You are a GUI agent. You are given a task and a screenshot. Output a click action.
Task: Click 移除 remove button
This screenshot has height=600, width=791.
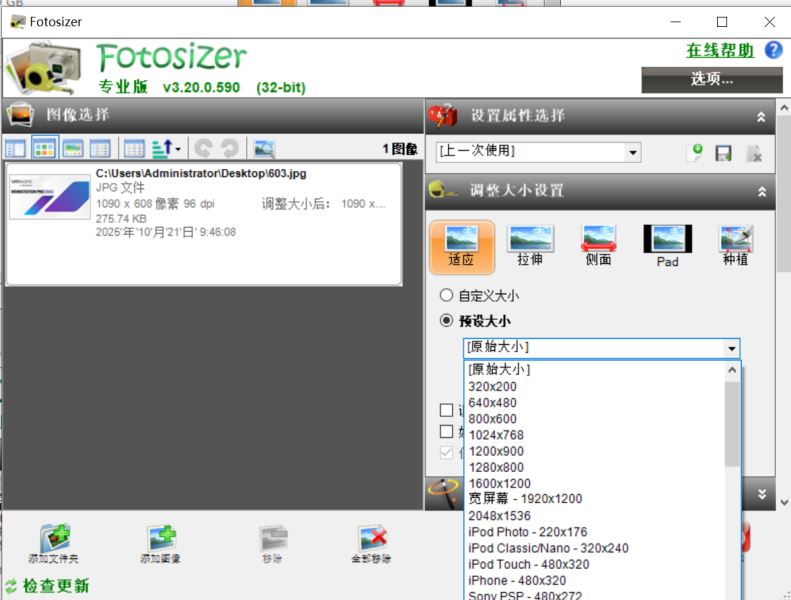(x=272, y=544)
